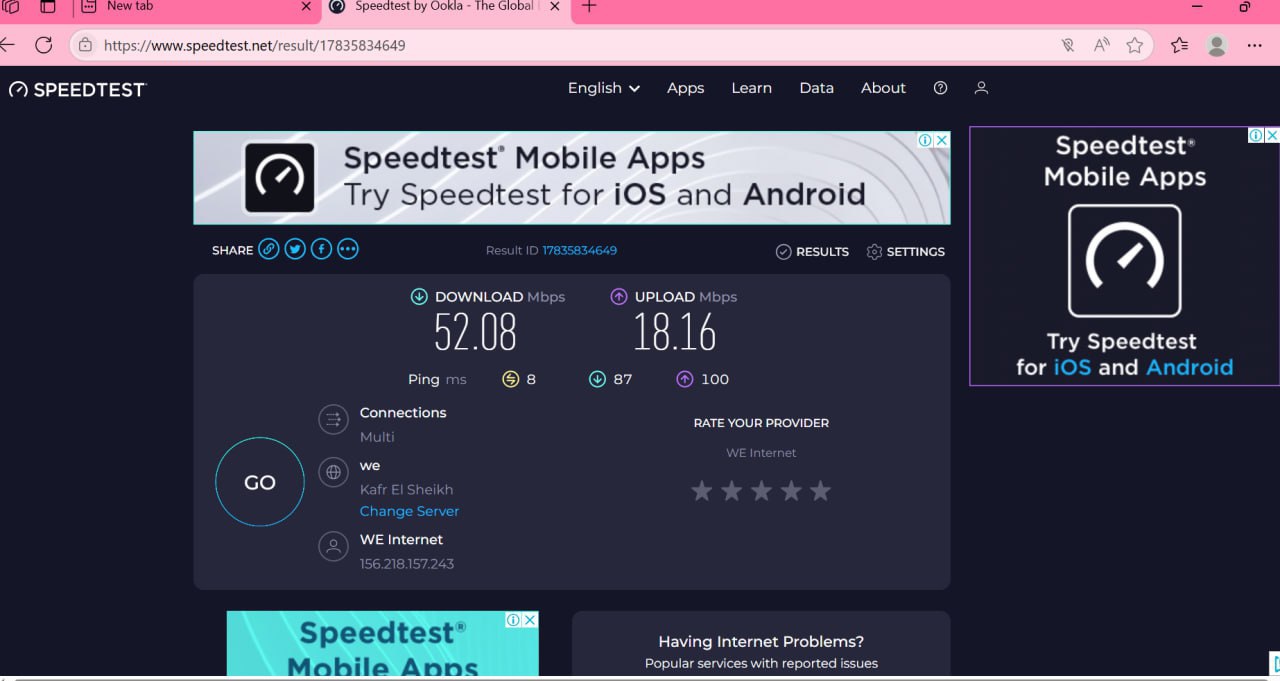Click the address bar URL field
Image resolution: width=1280 pixels, height=681 pixels.
tap(560, 45)
